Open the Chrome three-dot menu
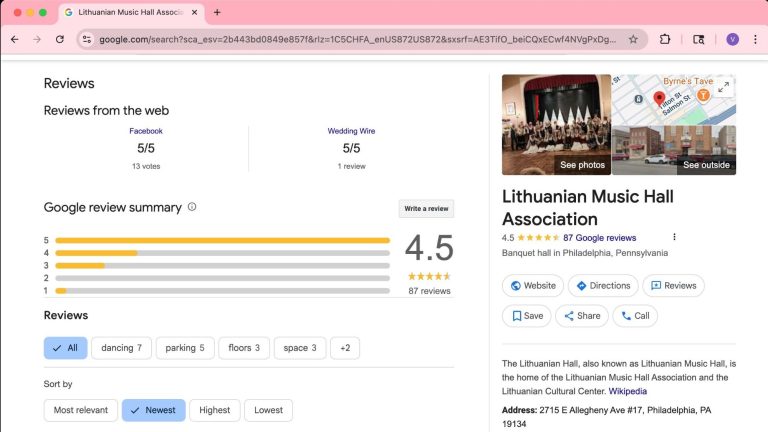The height and width of the screenshot is (432, 768). click(x=755, y=40)
